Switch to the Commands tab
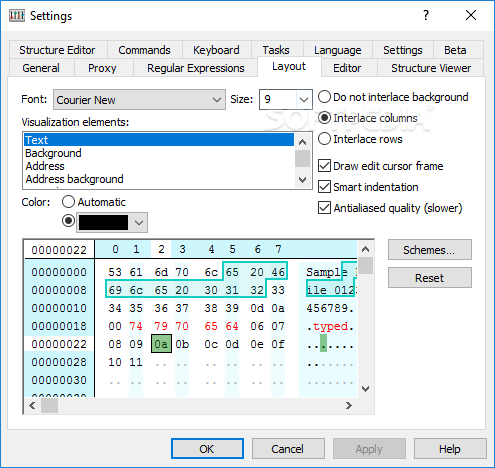The width and height of the screenshot is (495, 468). point(144,50)
